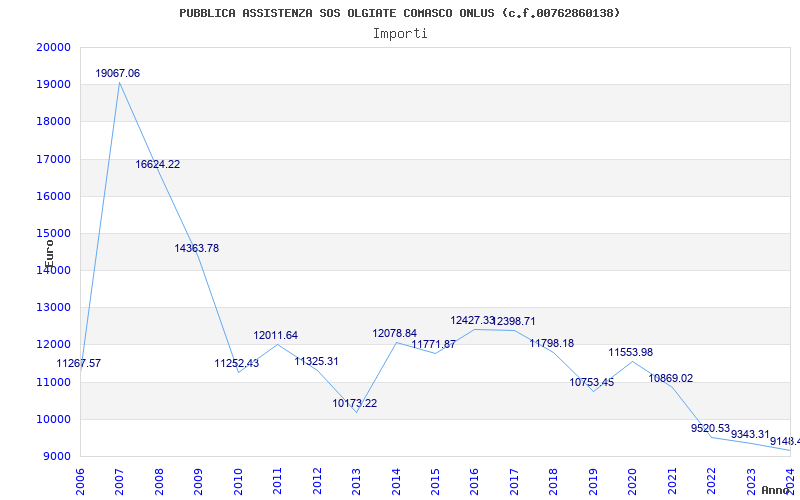Click the 2007 x-axis year label
Screen dimensions: 800x500
click(x=119, y=481)
